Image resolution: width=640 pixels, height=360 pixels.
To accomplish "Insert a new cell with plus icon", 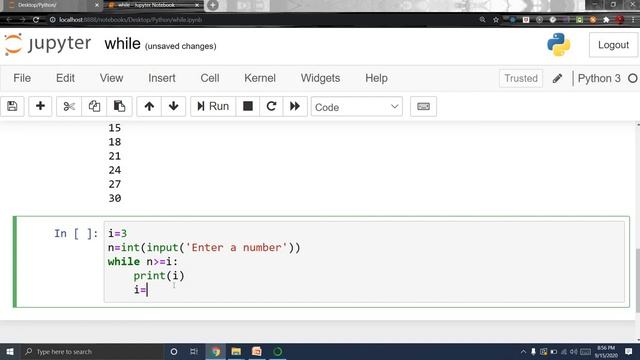I will pos(40,107).
